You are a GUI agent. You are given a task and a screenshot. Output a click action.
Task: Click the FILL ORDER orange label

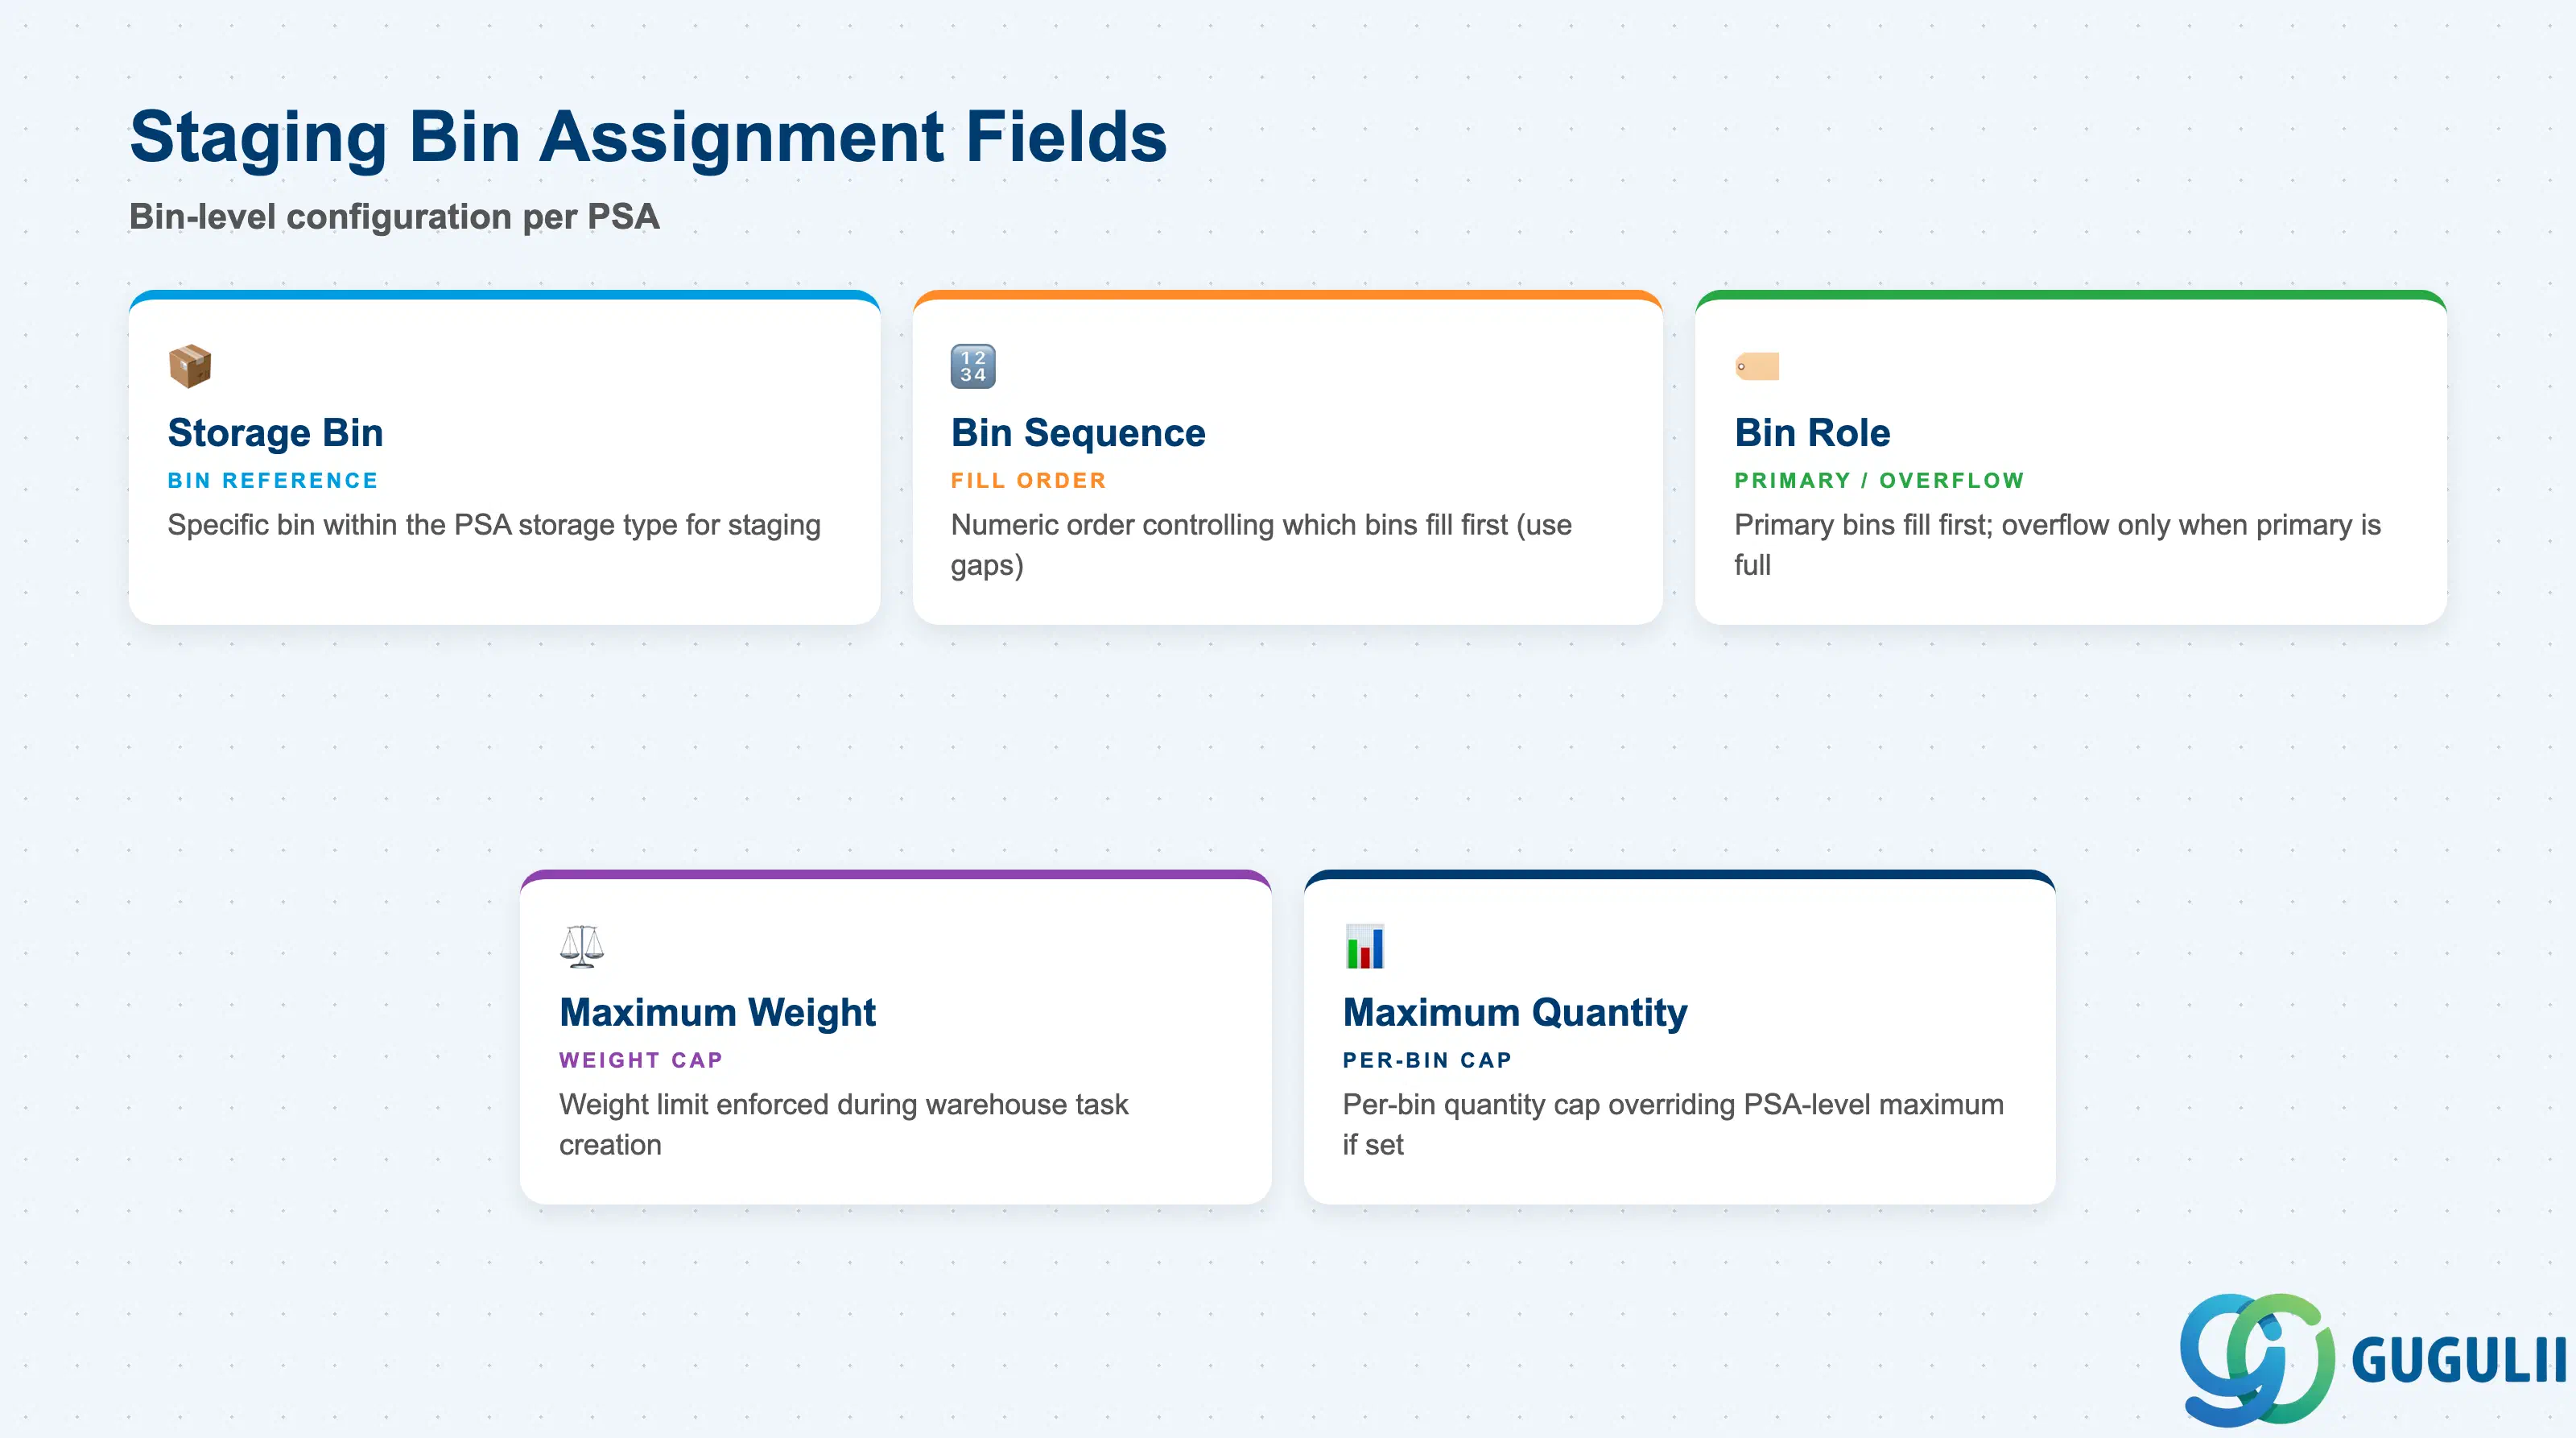click(x=1029, y=481)
